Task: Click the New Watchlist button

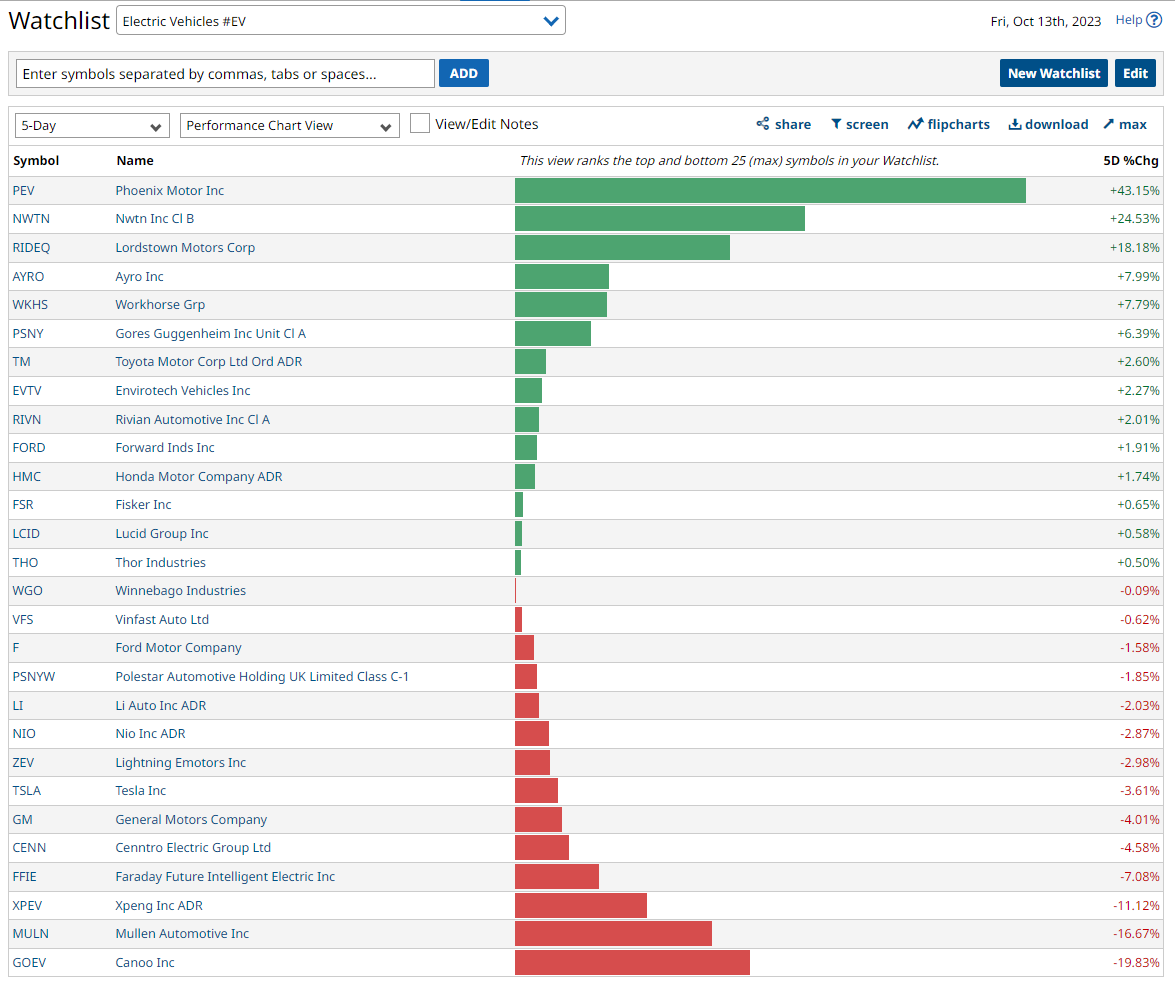Action: [1054, 73]
